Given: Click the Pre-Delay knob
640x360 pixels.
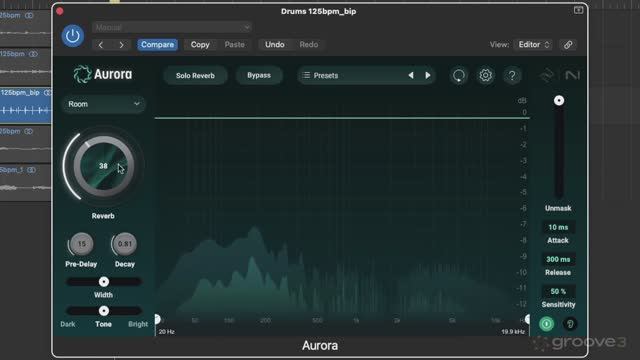Looking at the screenshot, I should (x=82, y=244).
